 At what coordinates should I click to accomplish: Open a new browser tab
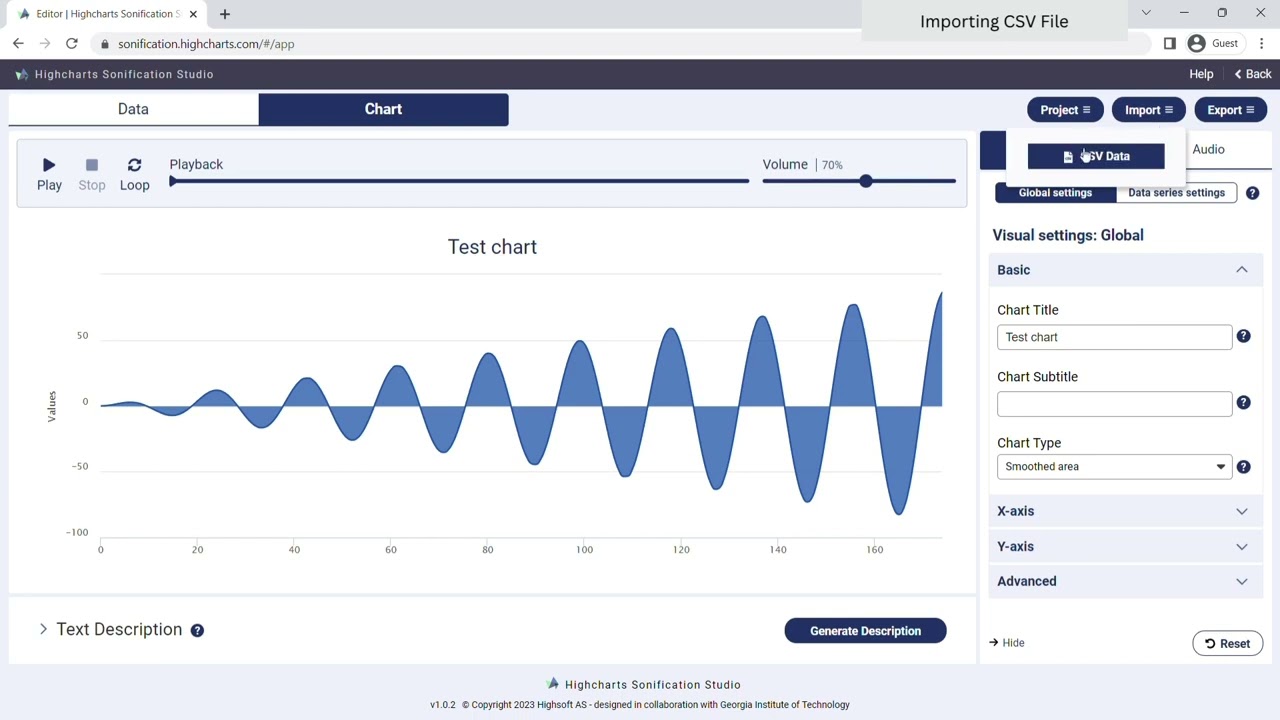(x=225, y=14)
